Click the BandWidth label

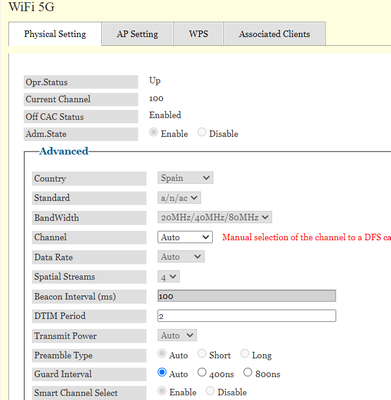pyautogui.click(x=89, y=218)
